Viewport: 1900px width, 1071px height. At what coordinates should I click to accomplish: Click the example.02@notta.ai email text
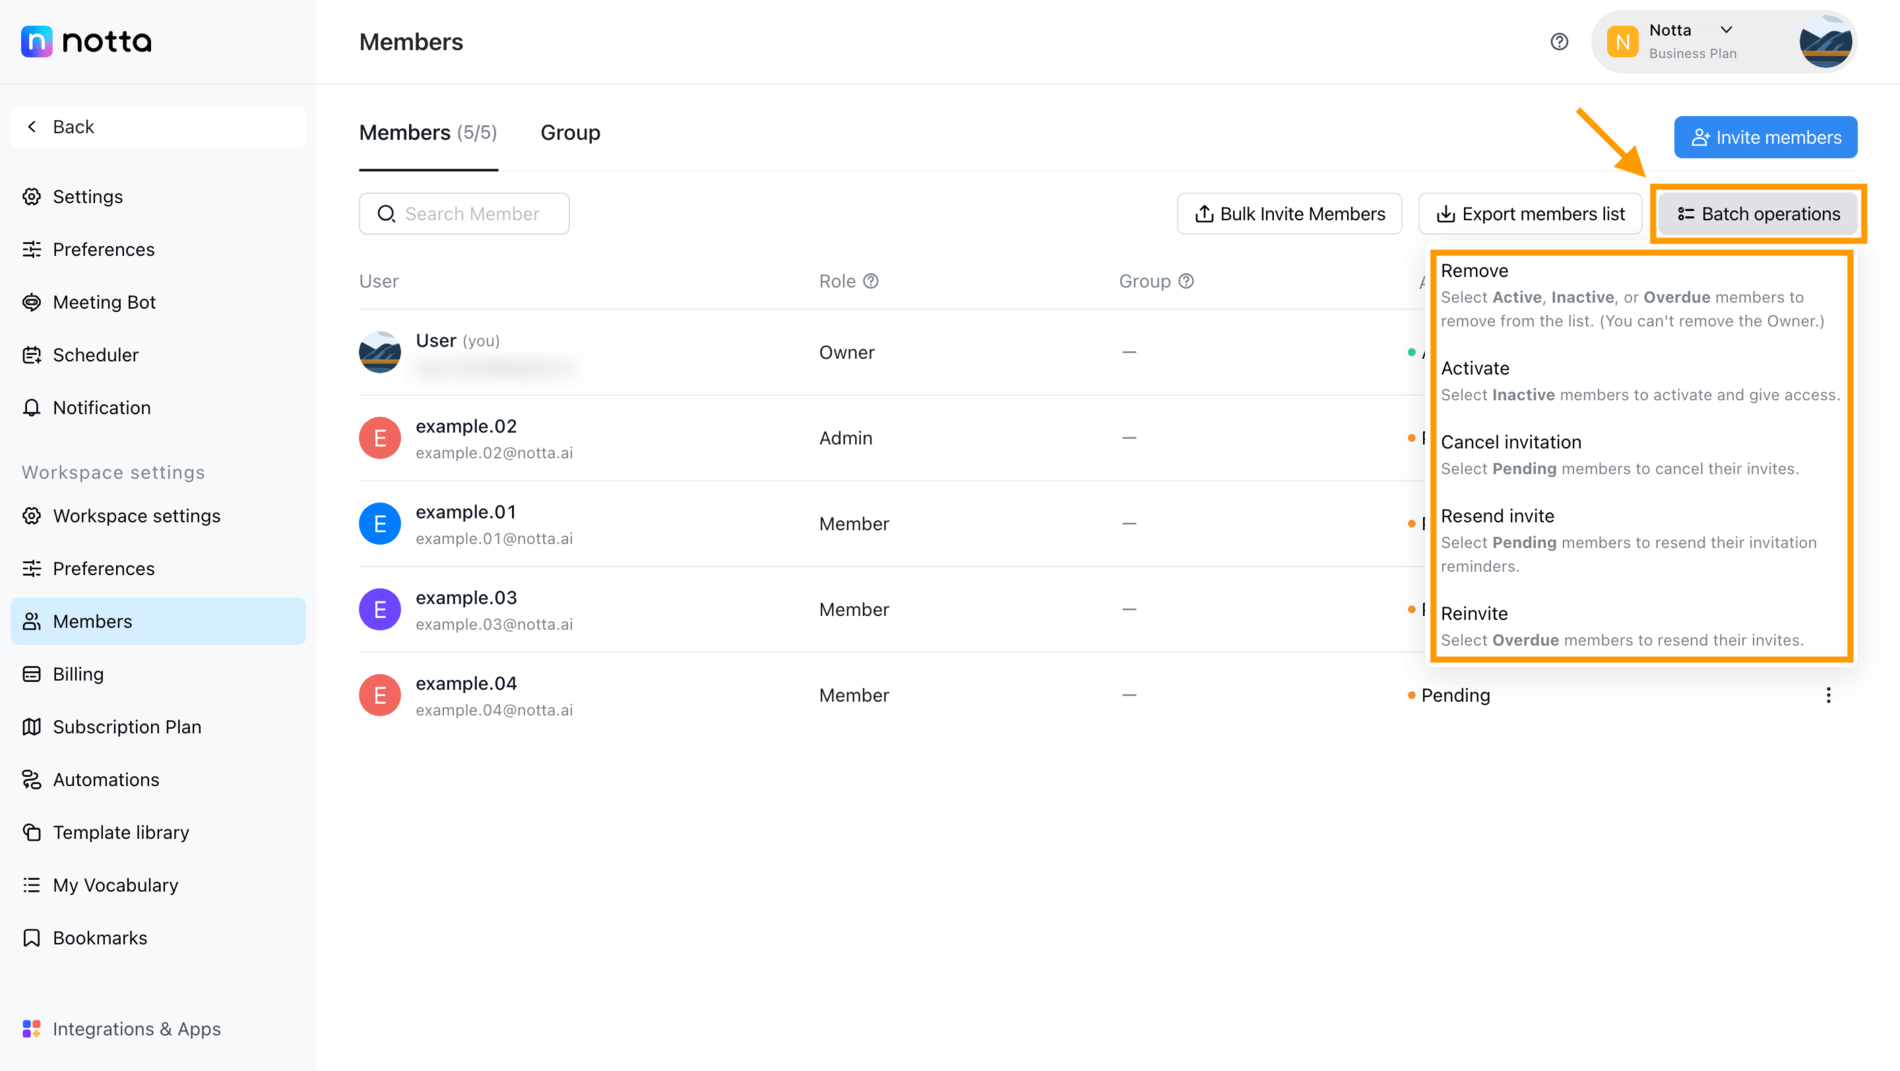494,453
